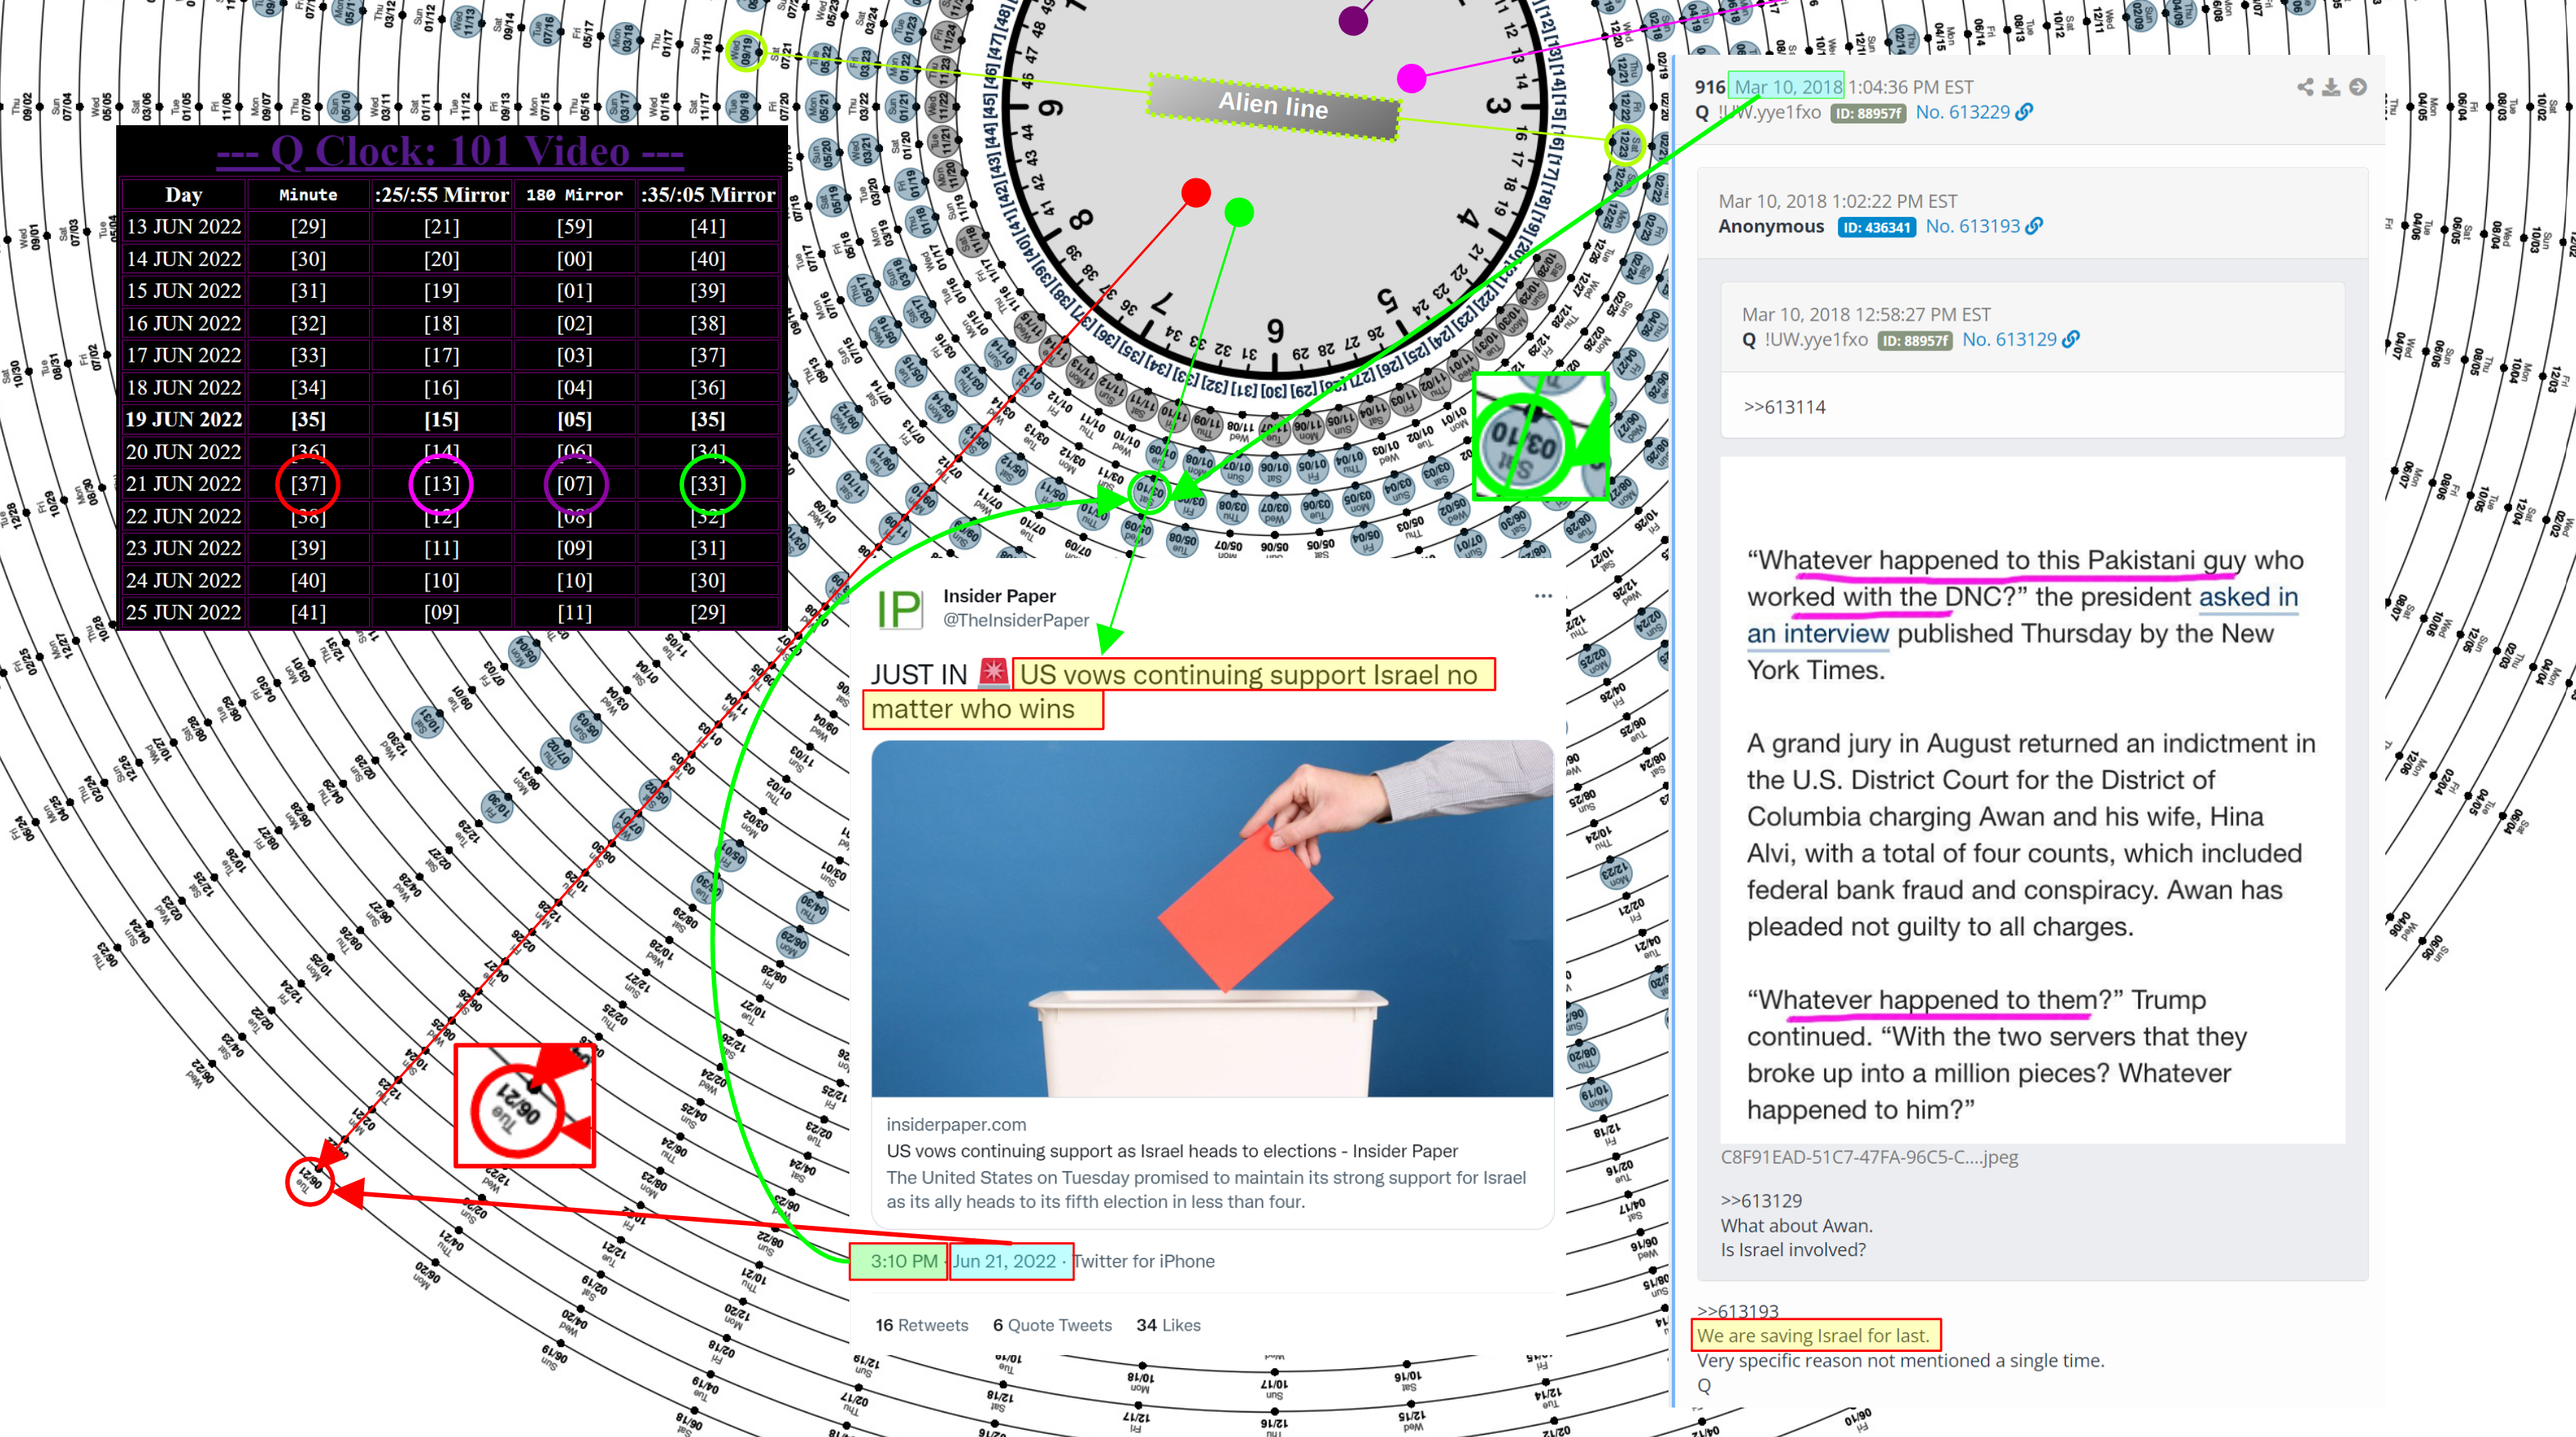The height and width of the screenshot is (1437, 2576).
Task: Click the Insider Paper account name
Action: (999, 596)
